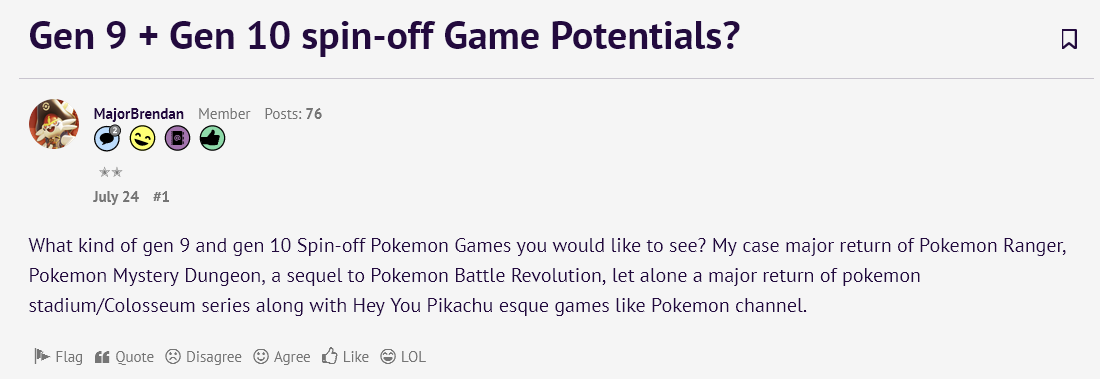This screenshot has width=1100, height=379.
Task: Open MajorBrendan's pirate-hat avatar picture
Action: pyautogui.click(x=54, y=124)
